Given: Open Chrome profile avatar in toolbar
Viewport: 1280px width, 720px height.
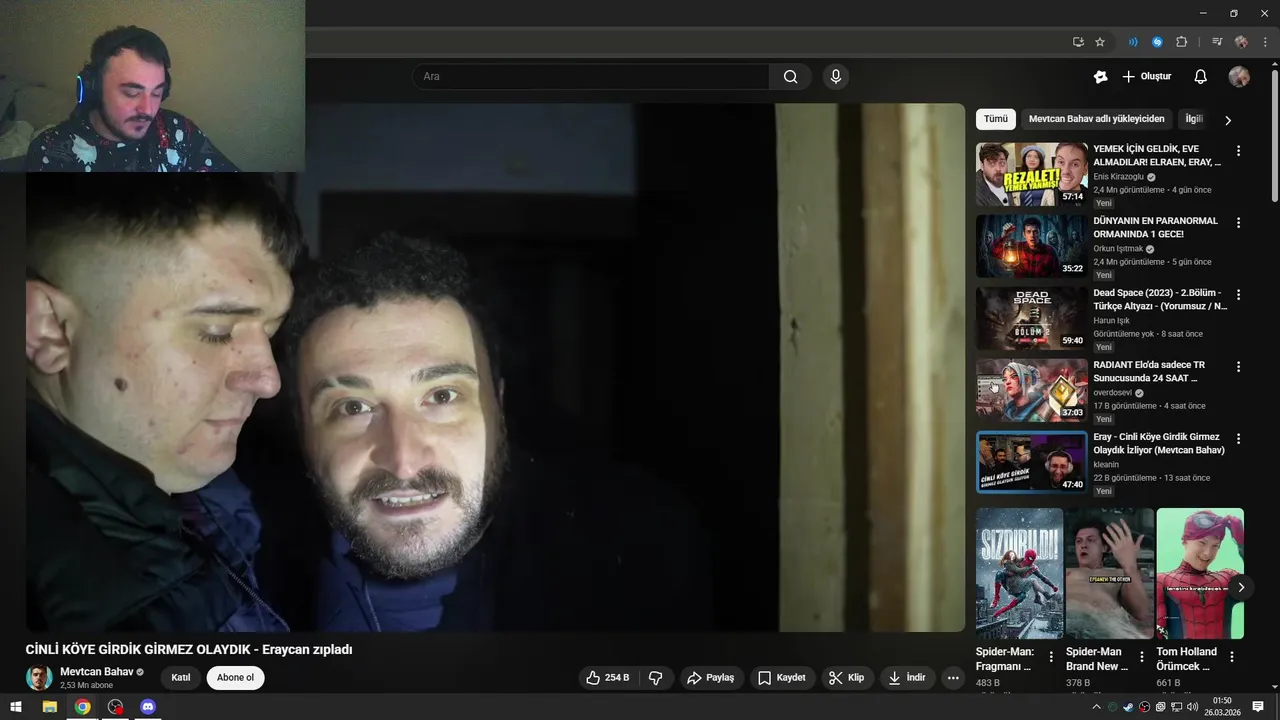Looking at the screenshot, I should (x=1241, y=42).
